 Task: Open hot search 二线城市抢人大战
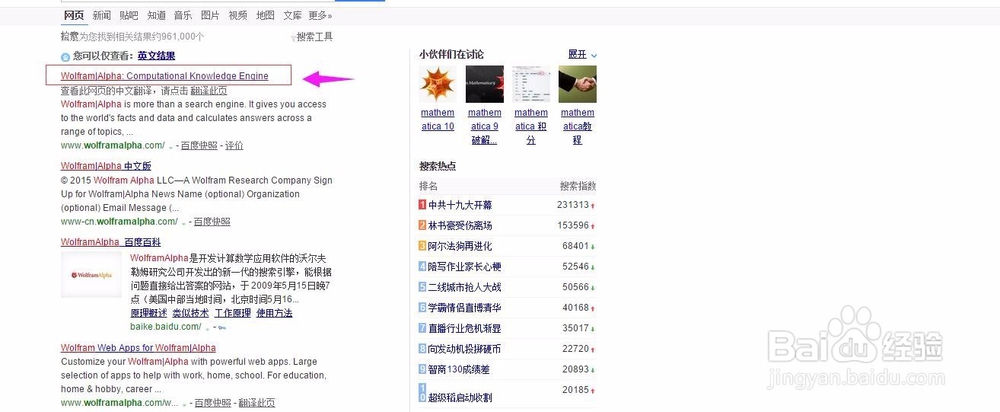pos(465,287)
